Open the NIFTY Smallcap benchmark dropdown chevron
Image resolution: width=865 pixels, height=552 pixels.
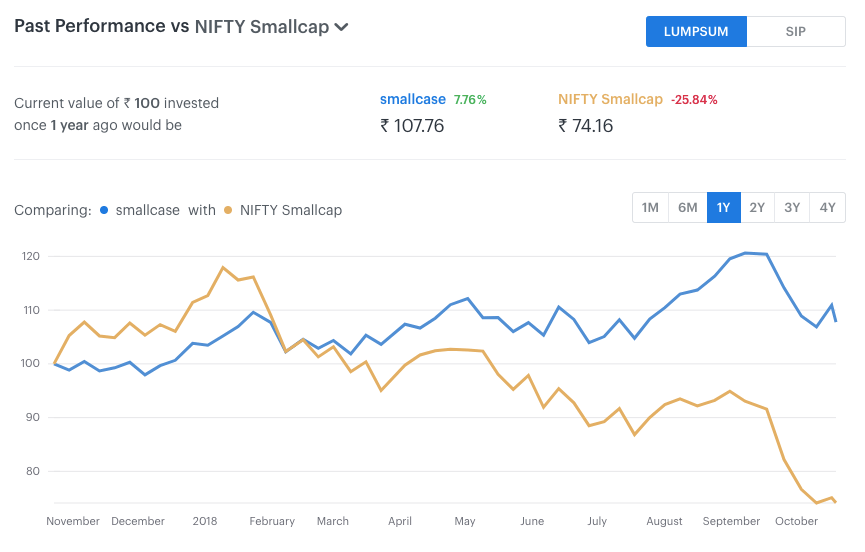(342, 27)
